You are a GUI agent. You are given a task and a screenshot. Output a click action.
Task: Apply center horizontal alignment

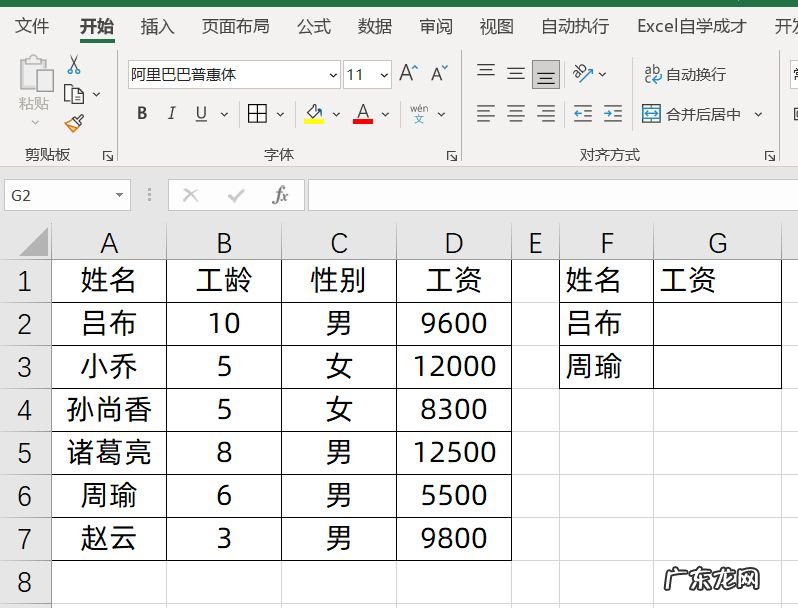(516, 114)
